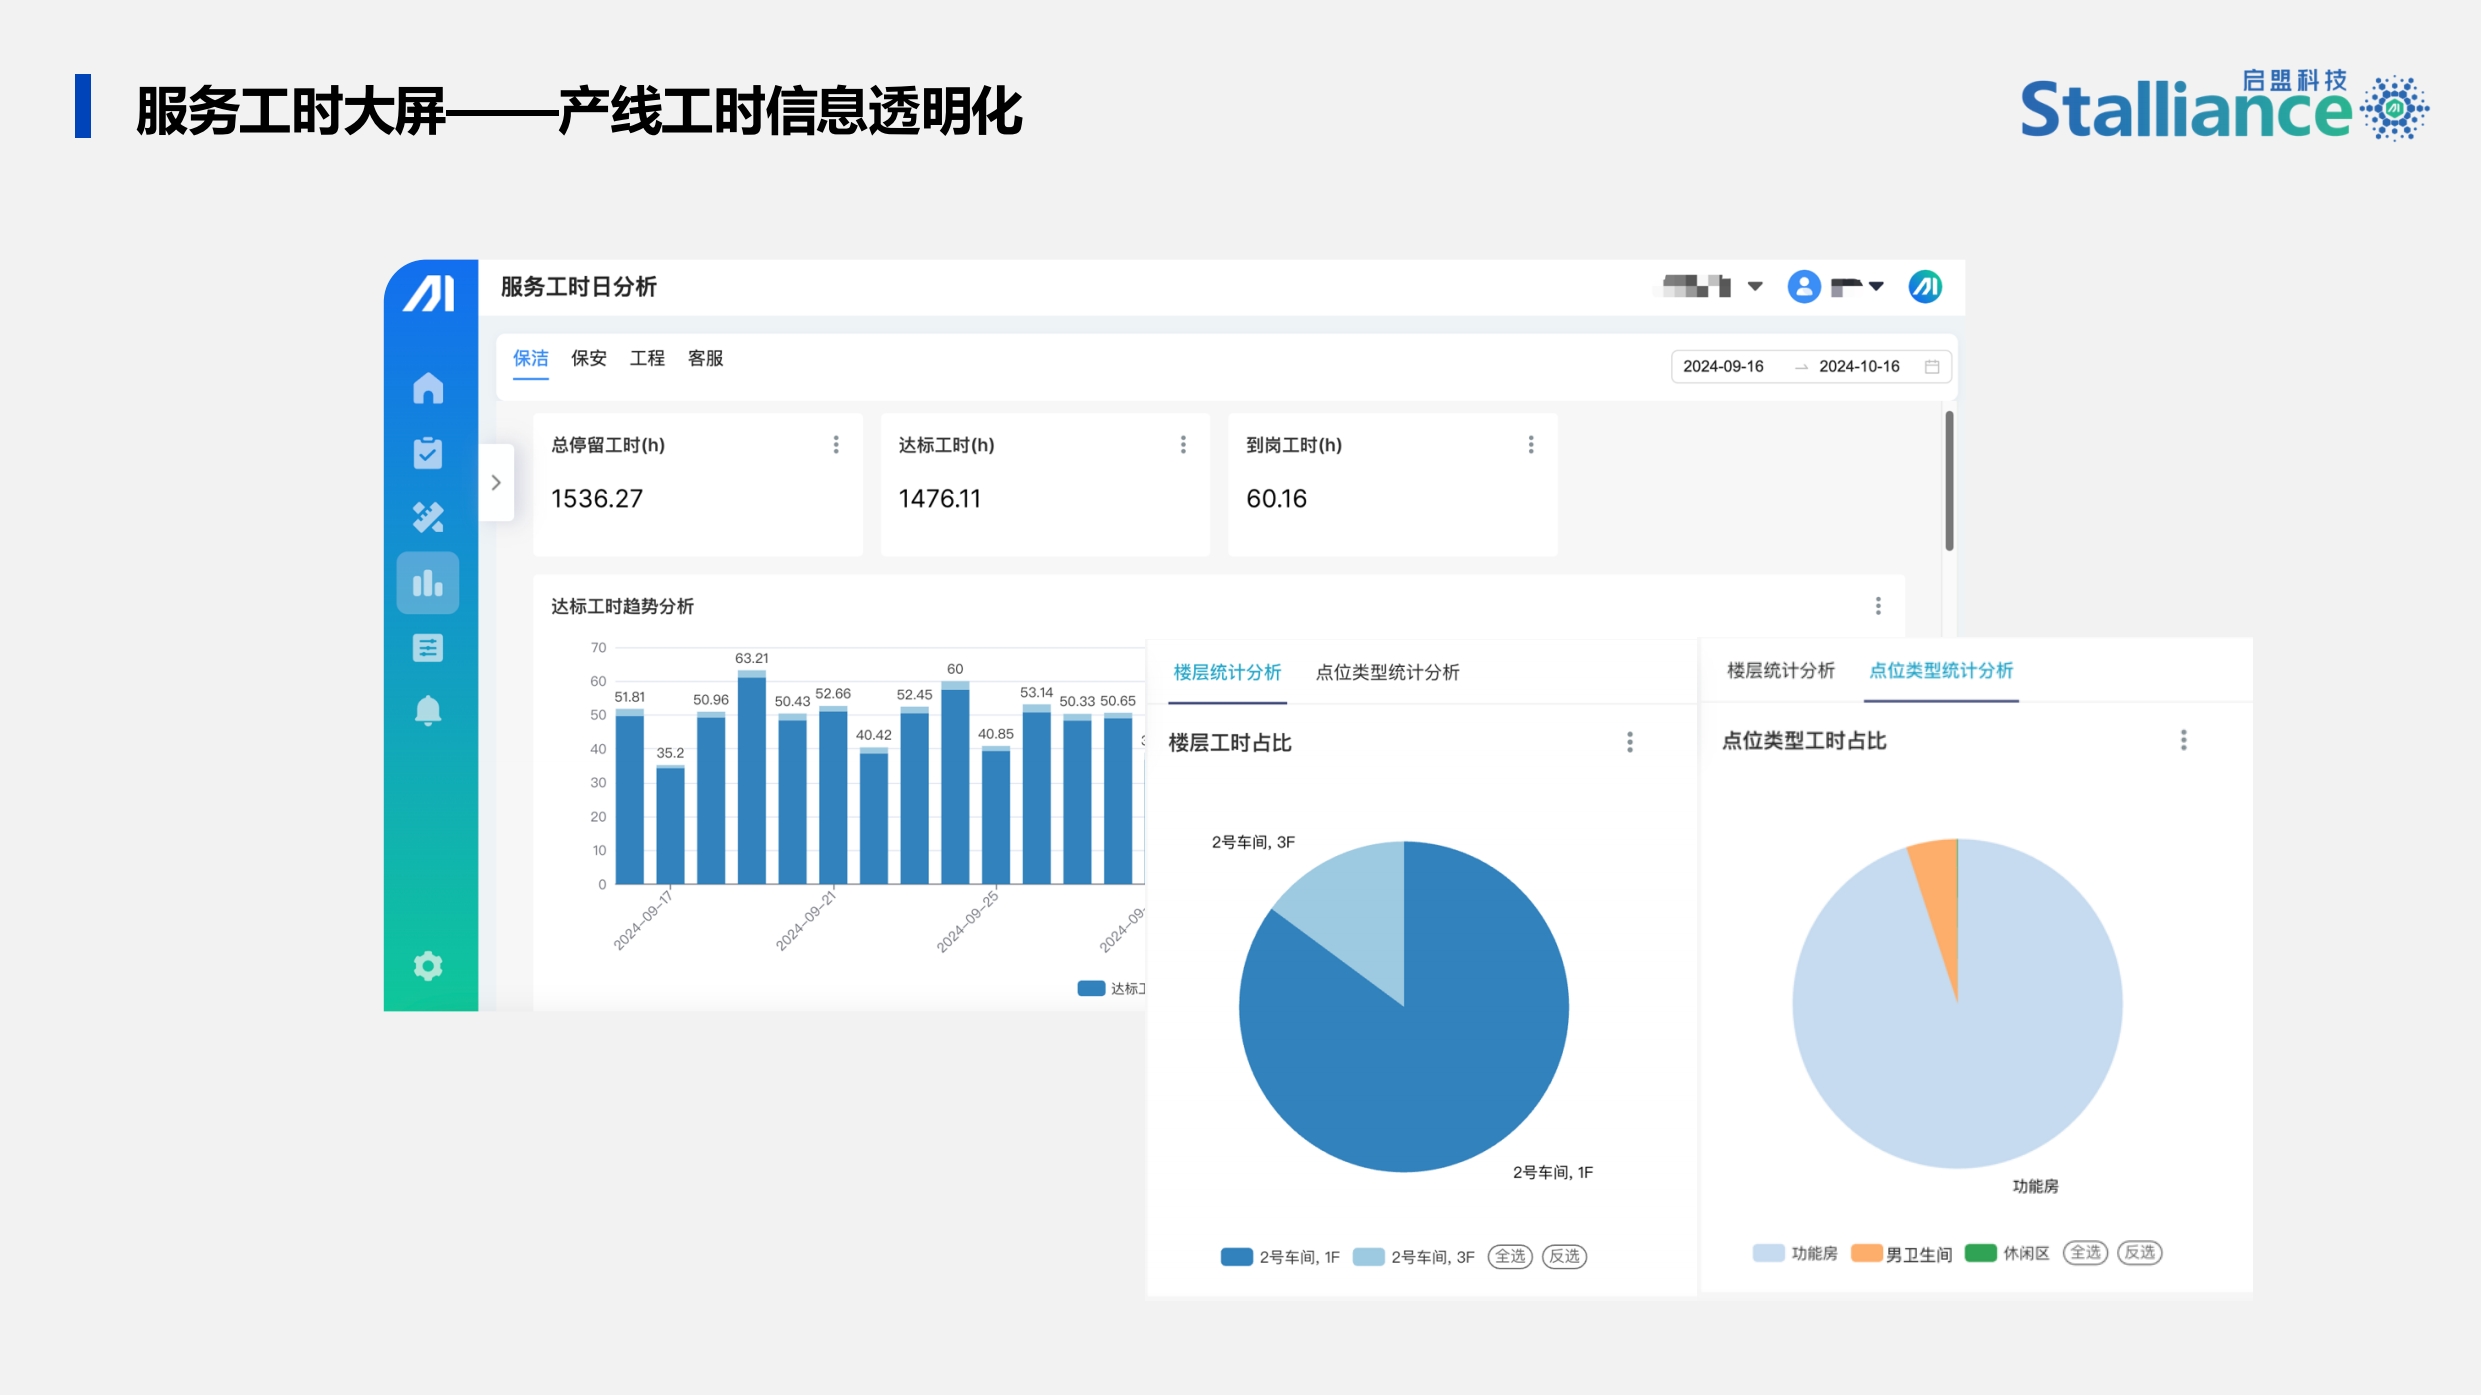The width and height of the screenshot is (2481, 1395).
Task: Toggle the 2号车间, 1F legend entry
Action: pyautogui.click(x=1280, y=1257)
